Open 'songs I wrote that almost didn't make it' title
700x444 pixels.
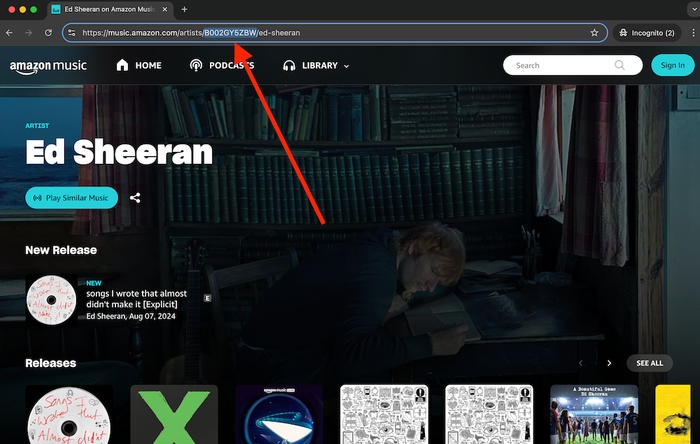[136, 299]
